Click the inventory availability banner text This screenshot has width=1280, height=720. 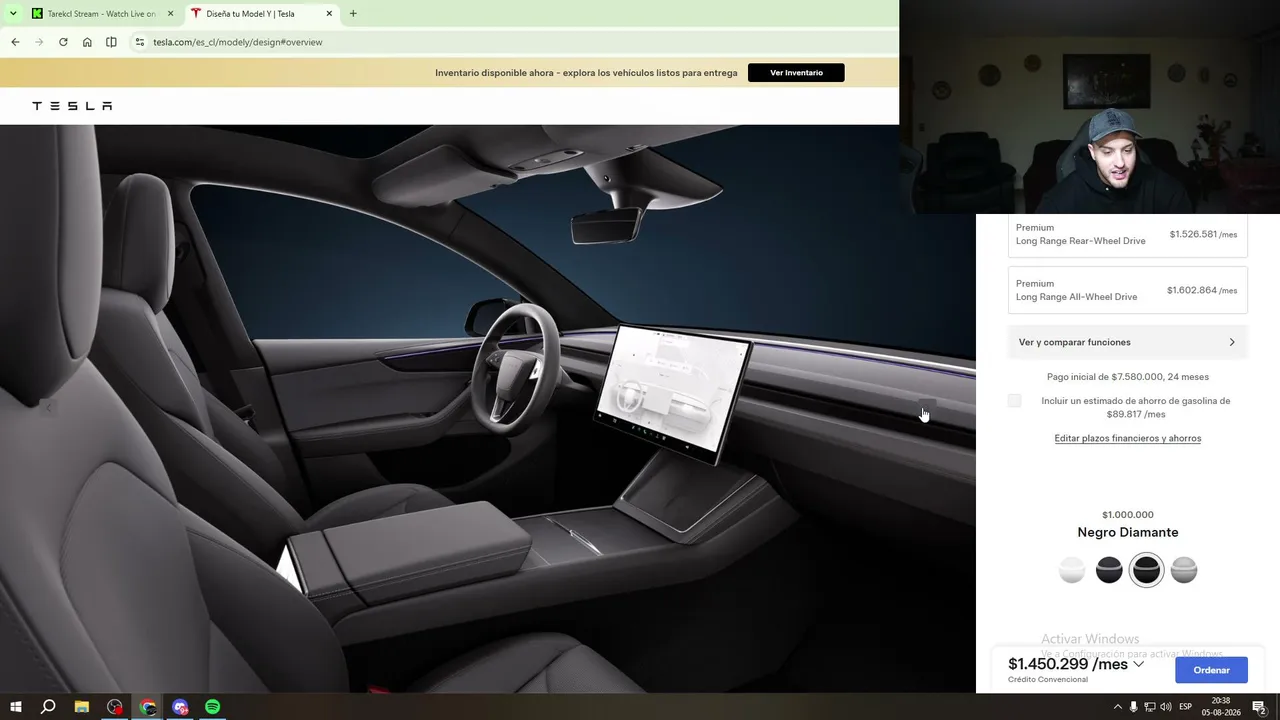[x=586, y=73]
